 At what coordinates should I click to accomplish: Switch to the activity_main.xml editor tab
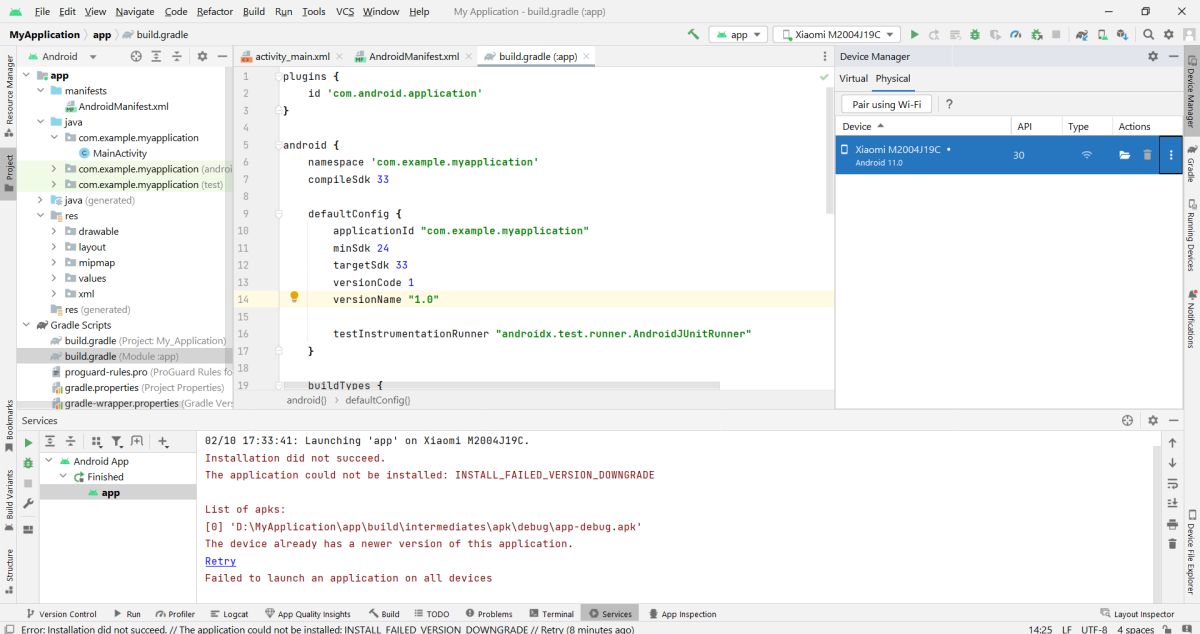292,57
